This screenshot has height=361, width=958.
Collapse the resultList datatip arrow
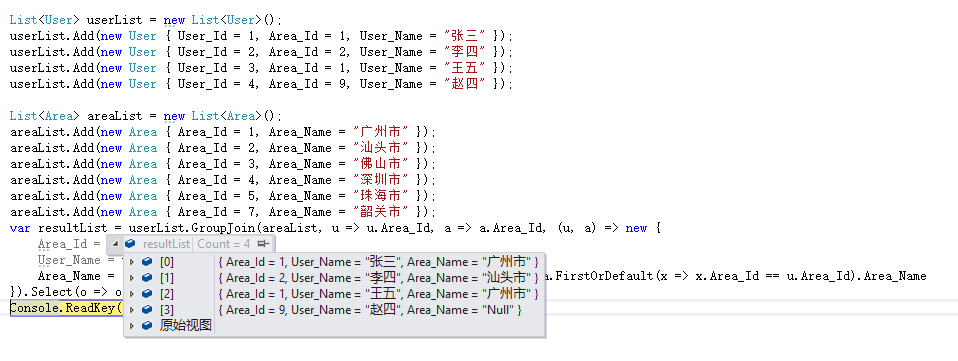(115, 244)
